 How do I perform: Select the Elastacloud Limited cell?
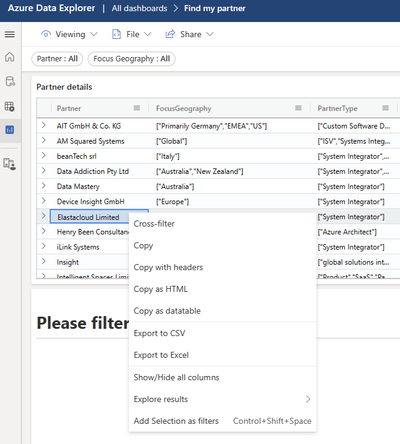point(89,217)
